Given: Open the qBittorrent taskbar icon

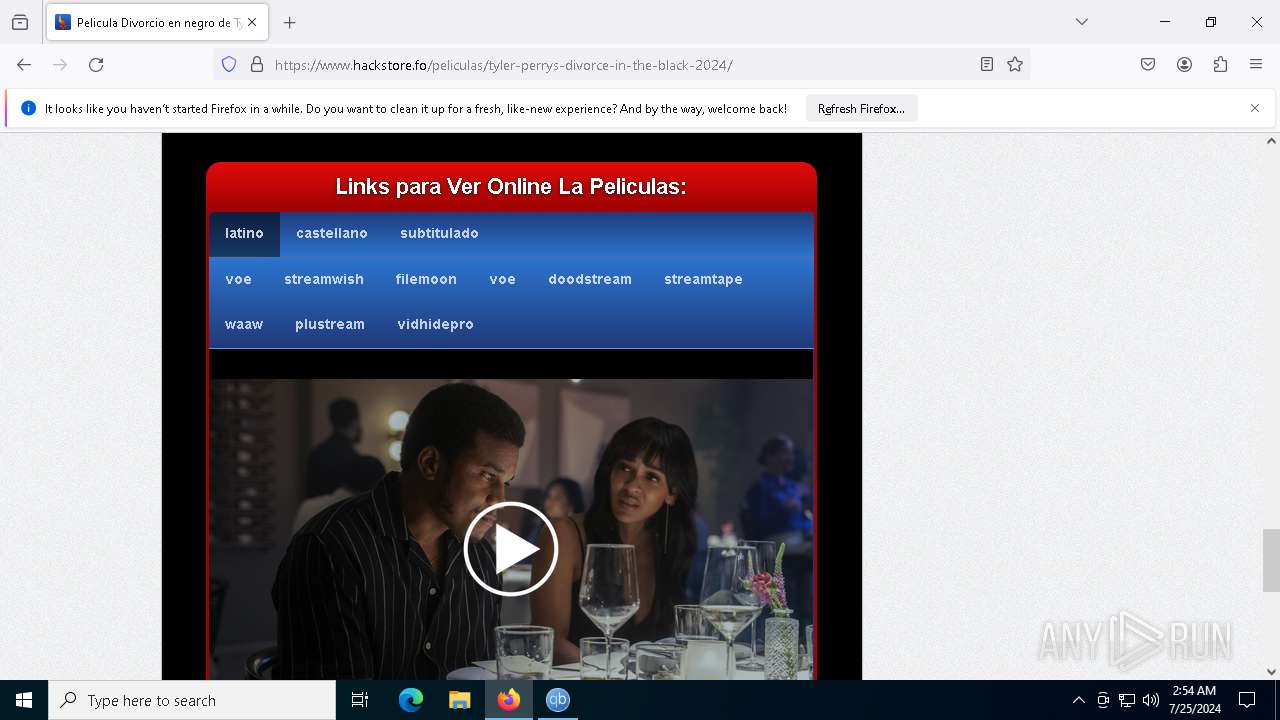Looking at the screenshot, I should 557,700.
